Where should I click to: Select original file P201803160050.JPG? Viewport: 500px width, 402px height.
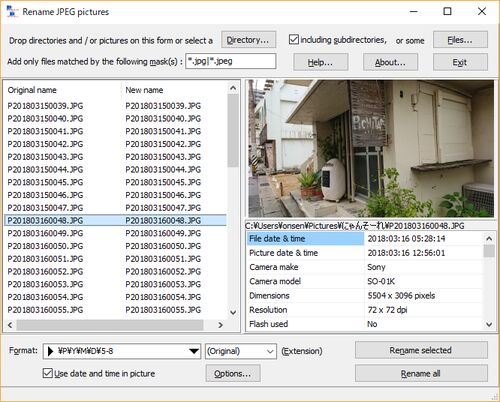(45, 246)
